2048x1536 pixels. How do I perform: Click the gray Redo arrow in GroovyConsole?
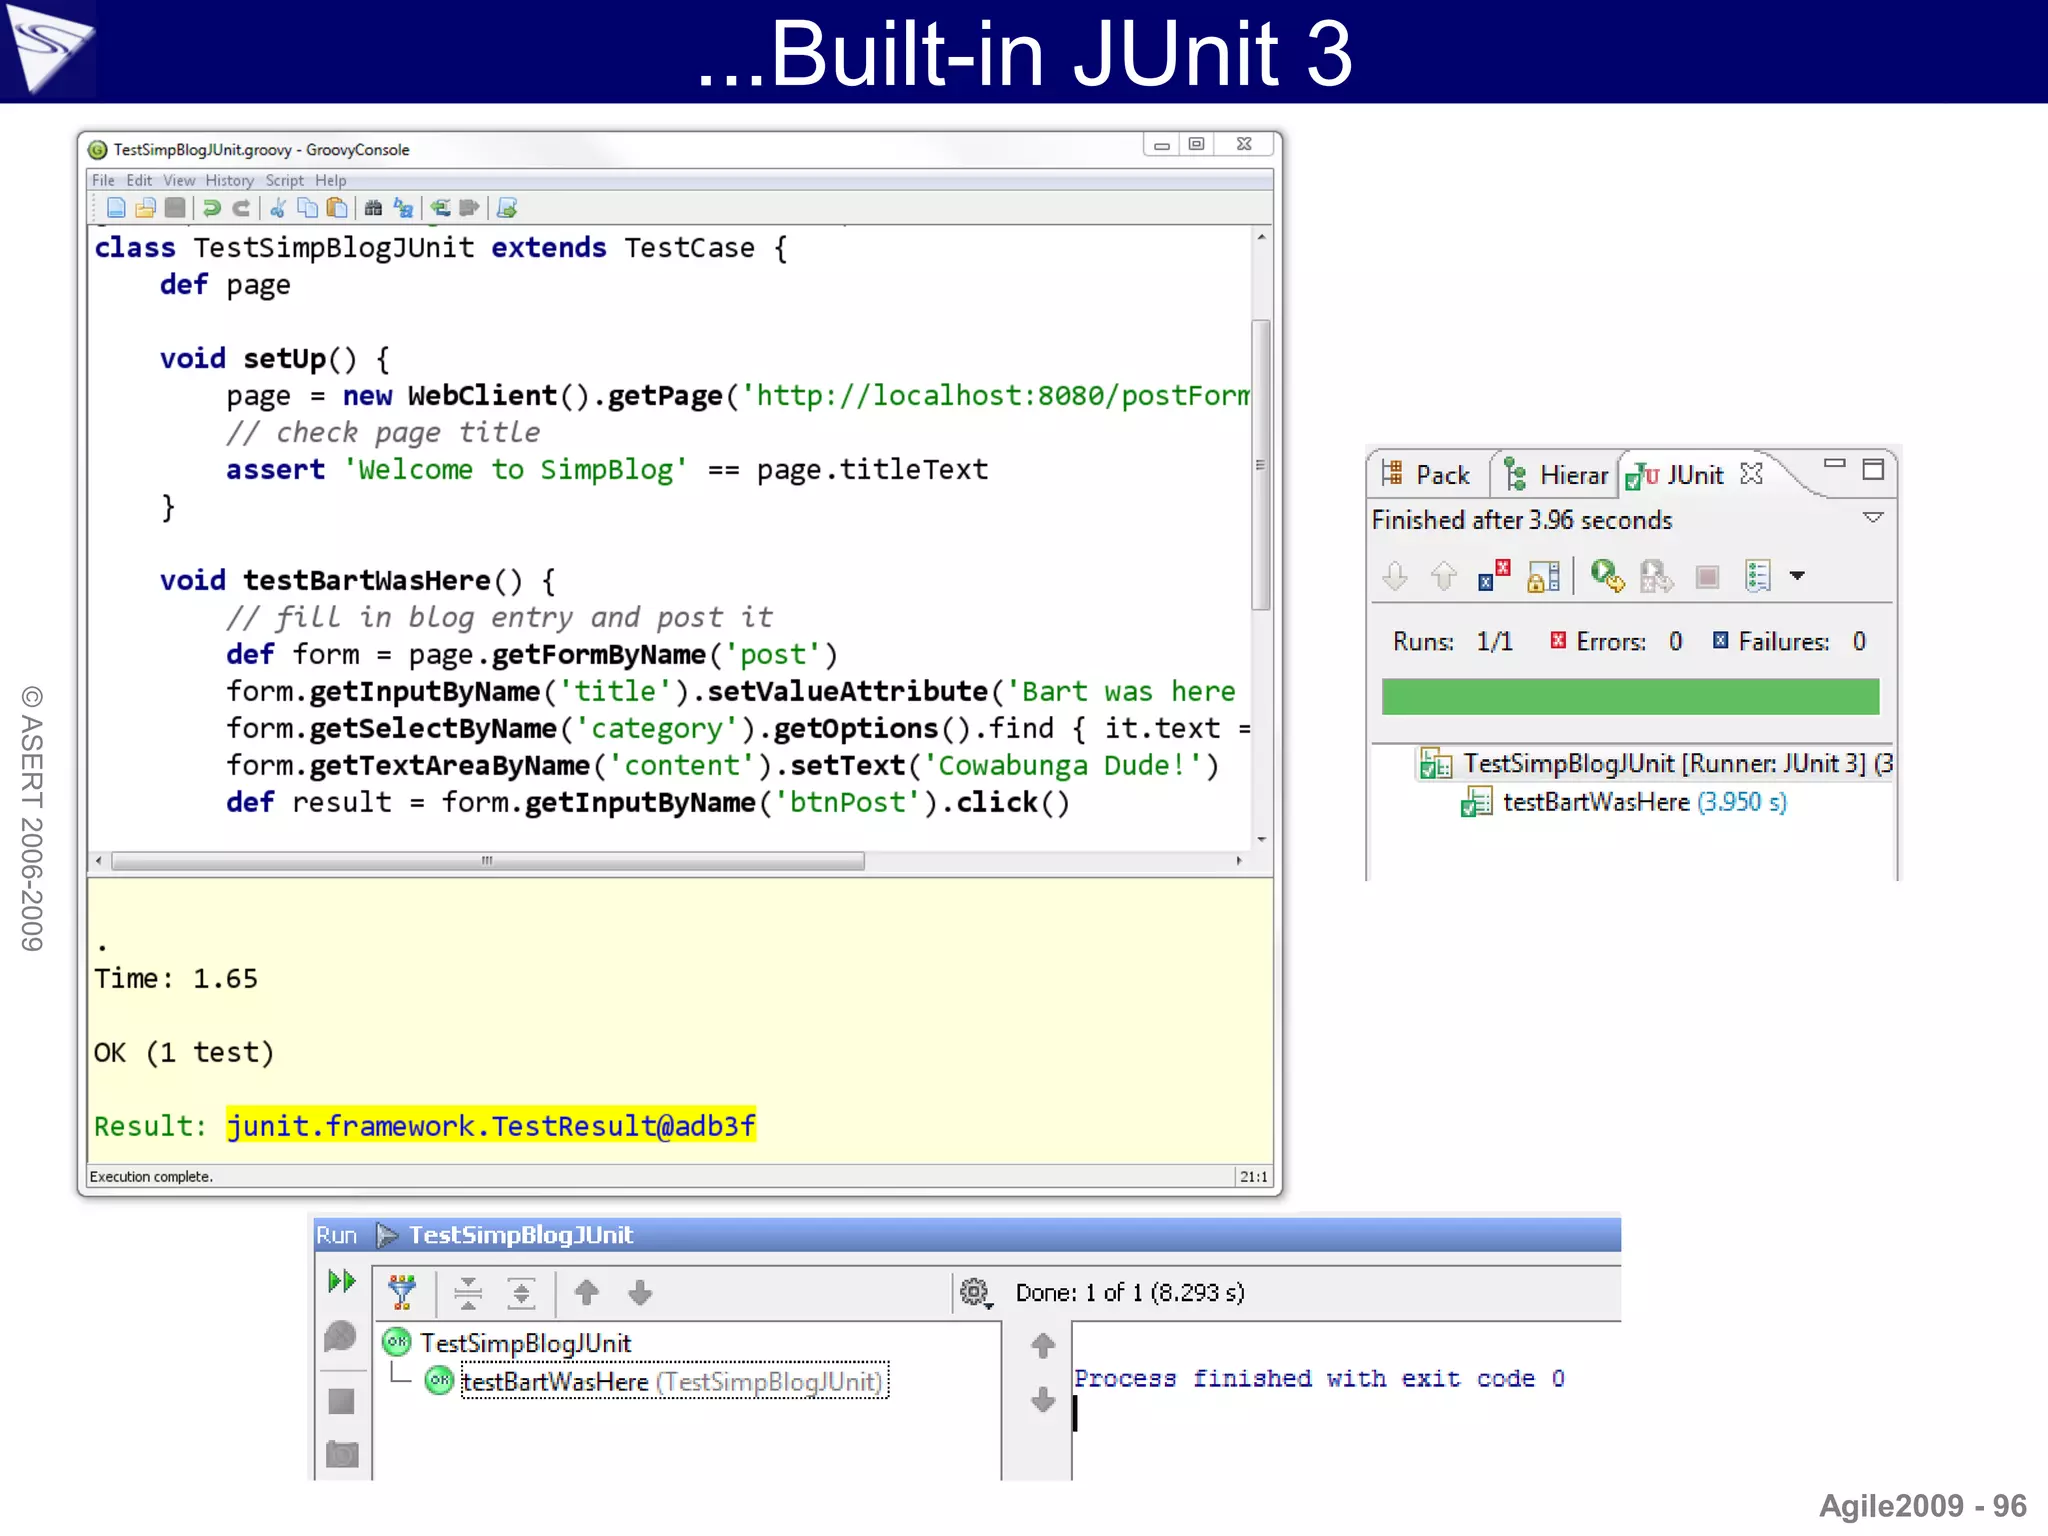coord(241,208)
